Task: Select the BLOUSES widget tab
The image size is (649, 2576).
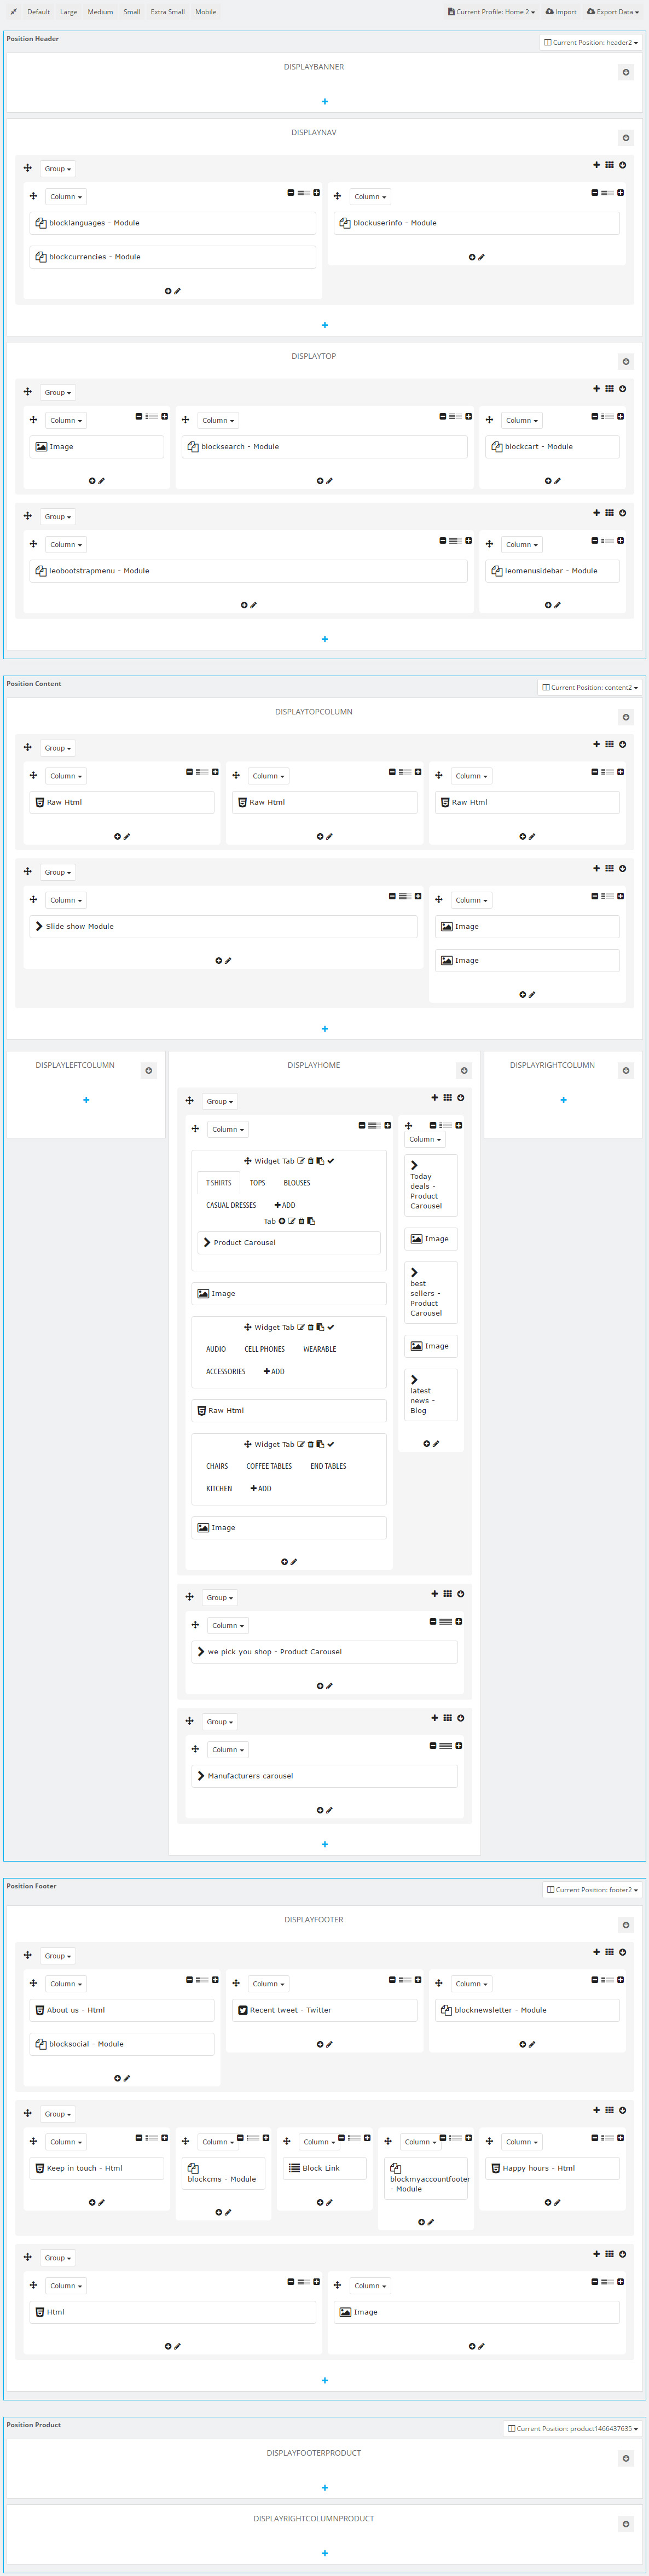Action: tap(297, 1183)
